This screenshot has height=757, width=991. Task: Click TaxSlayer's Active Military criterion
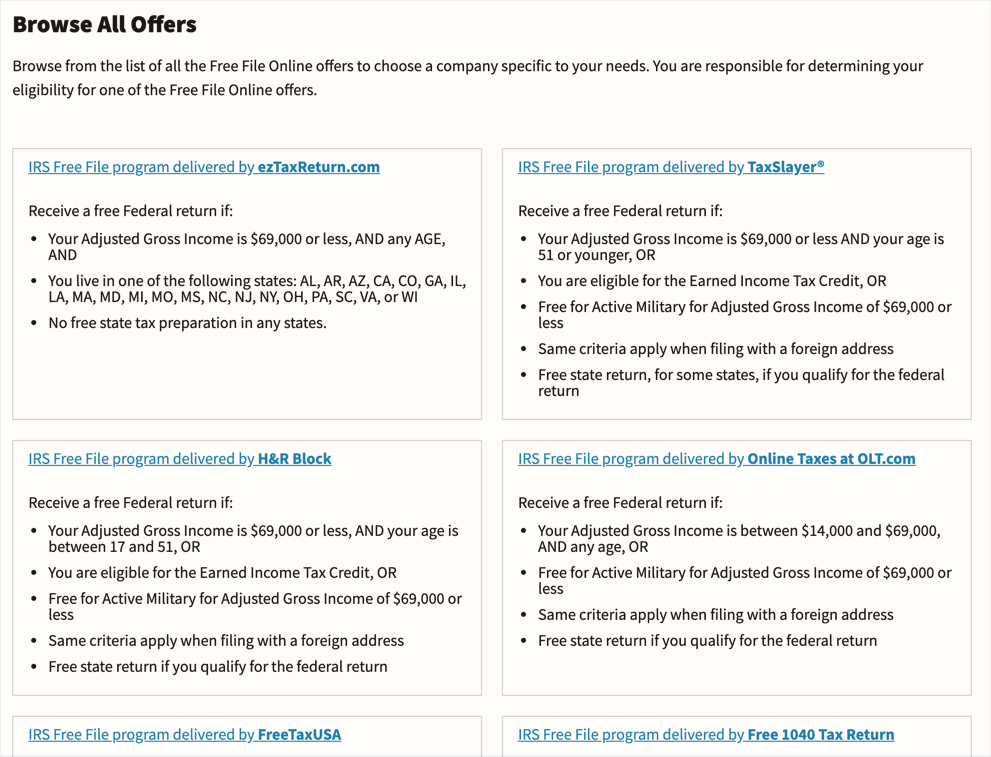[745, 315]
